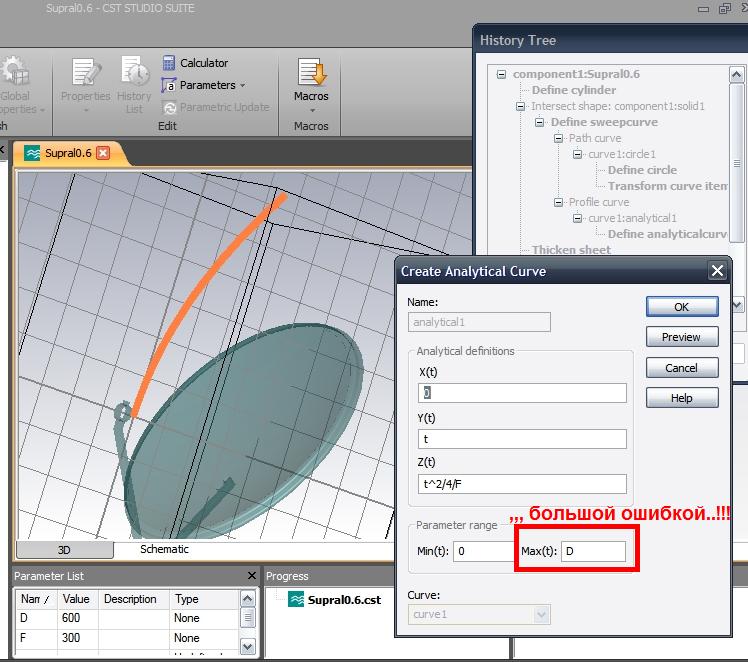Collapse the Path curve tree node
Screen dimensions: 748x662
(559, 138)
